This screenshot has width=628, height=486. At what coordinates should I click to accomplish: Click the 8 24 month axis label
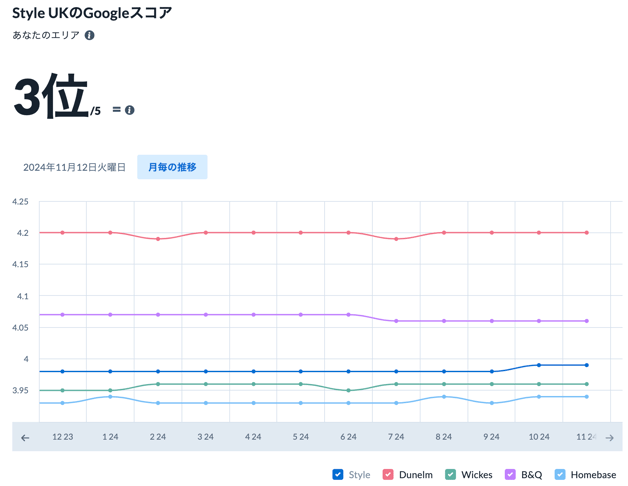pyautogui.click(x=444, y=437)
